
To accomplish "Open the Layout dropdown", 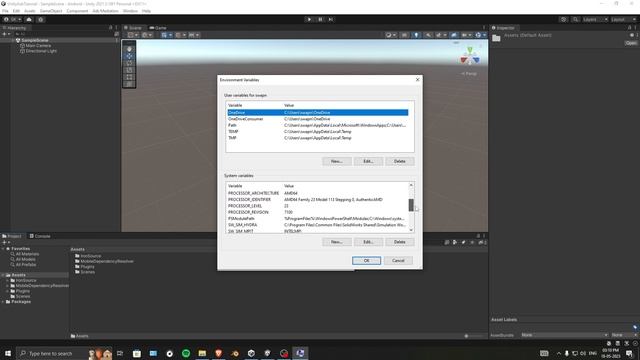I will tap(624, 19).
